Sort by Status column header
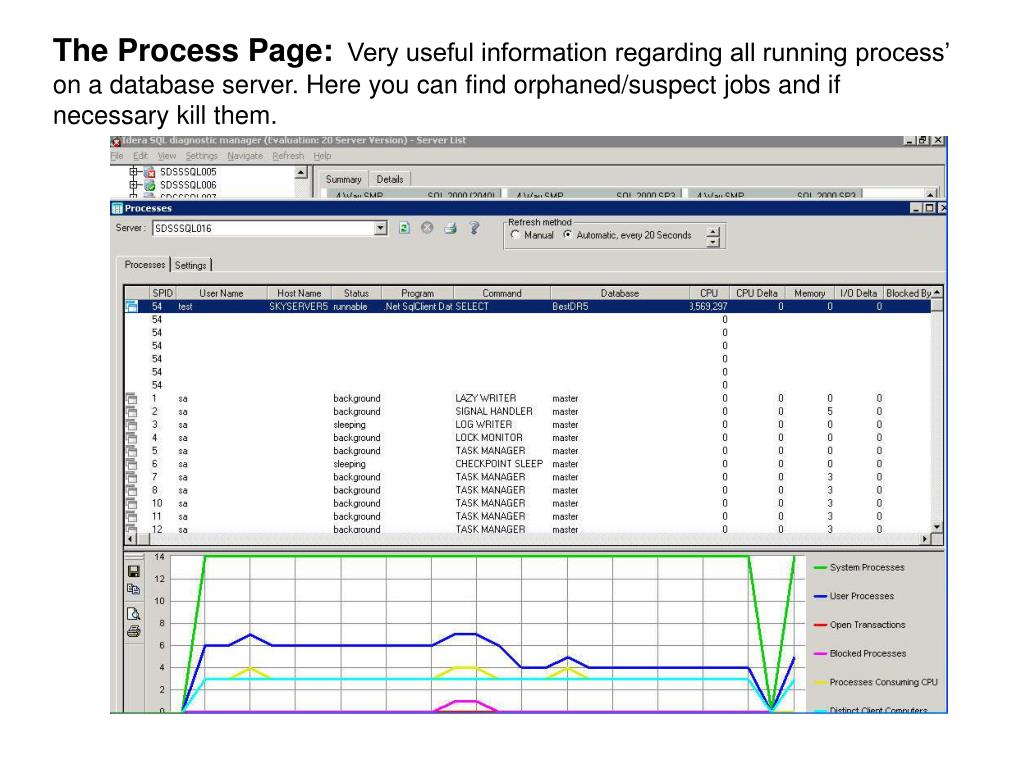The image size is (1024, 768). 356,293
